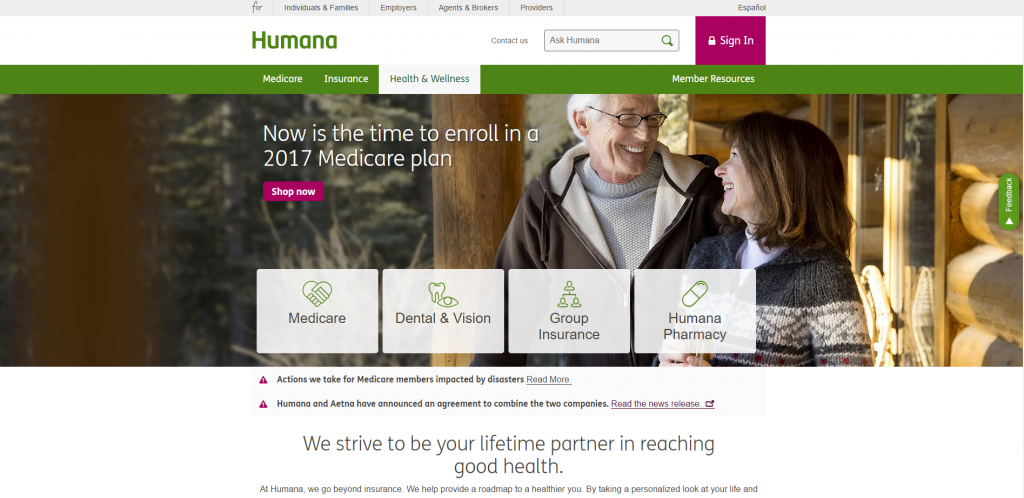The image size is (1024, 498).
Task: Open the Medicare navigation menu
Action: (x=283, y=79)
